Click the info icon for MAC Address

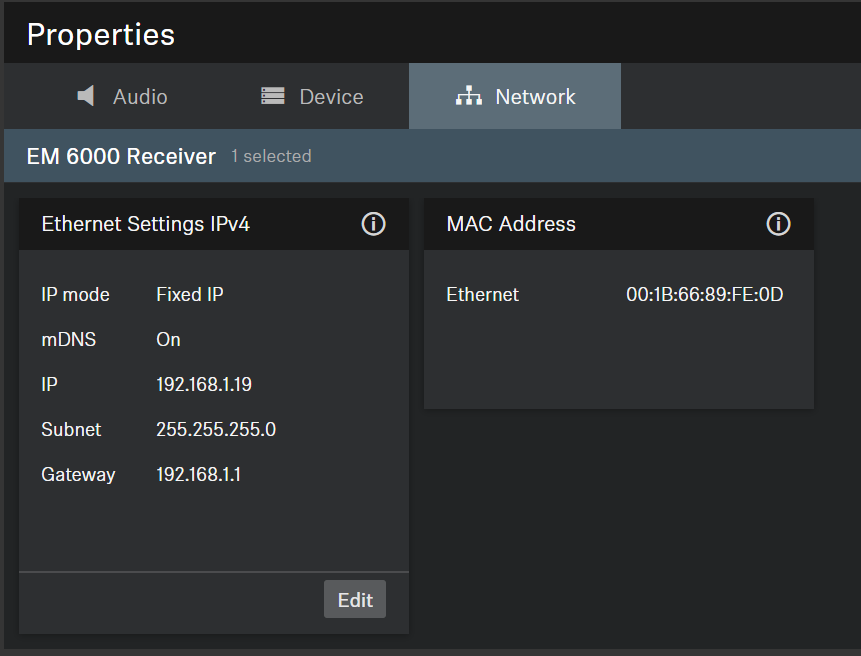pos(778,224)
